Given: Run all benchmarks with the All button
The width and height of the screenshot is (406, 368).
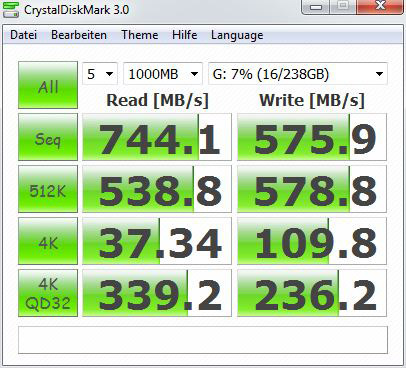Looking at the screenshot, I should pyautogui.click(x=48, y=85).
